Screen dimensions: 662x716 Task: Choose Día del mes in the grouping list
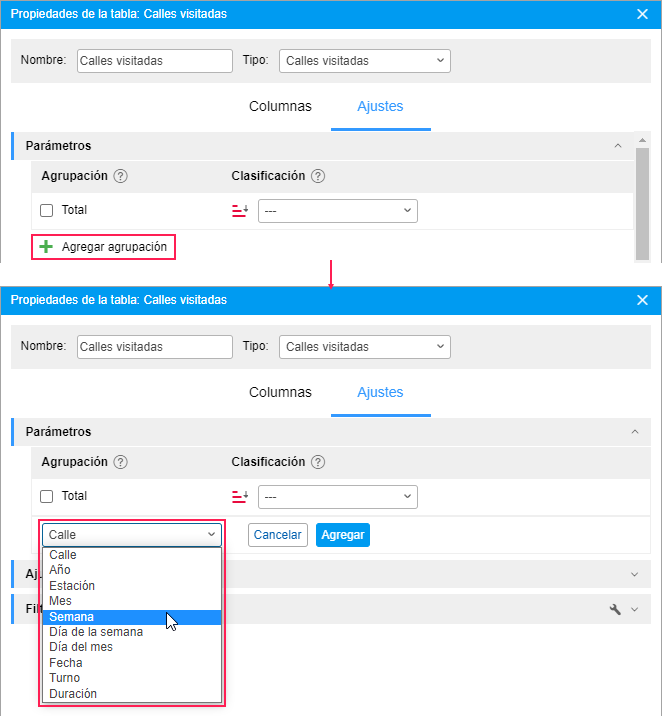tap(81, 647)
